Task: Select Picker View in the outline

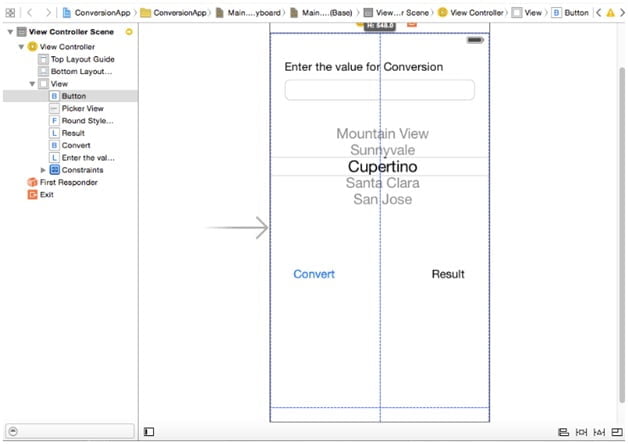Action: click(x=81, y=108)
